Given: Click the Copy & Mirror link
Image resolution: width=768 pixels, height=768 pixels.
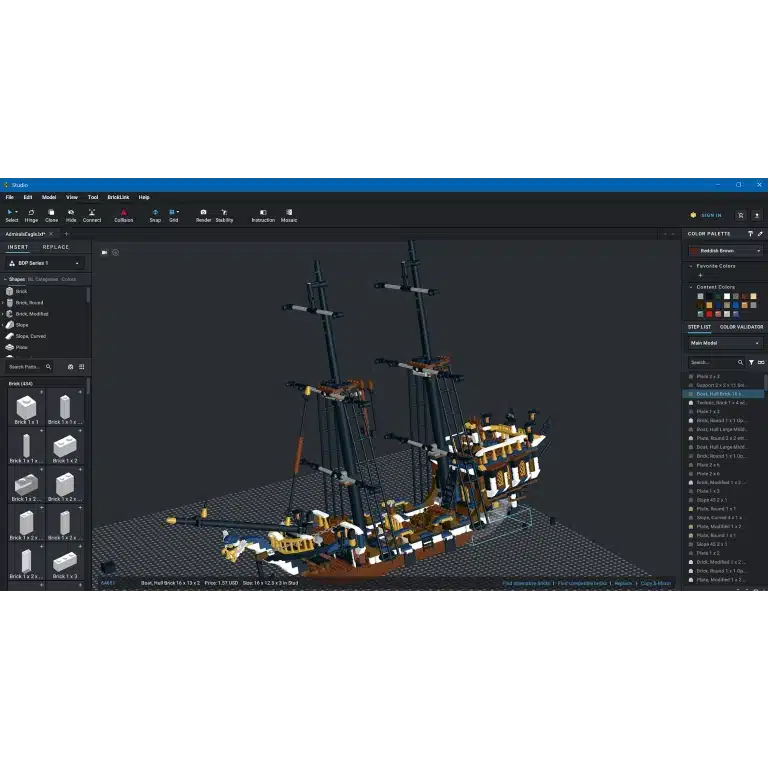Looking at the screenshot, I should pos(656,584).
